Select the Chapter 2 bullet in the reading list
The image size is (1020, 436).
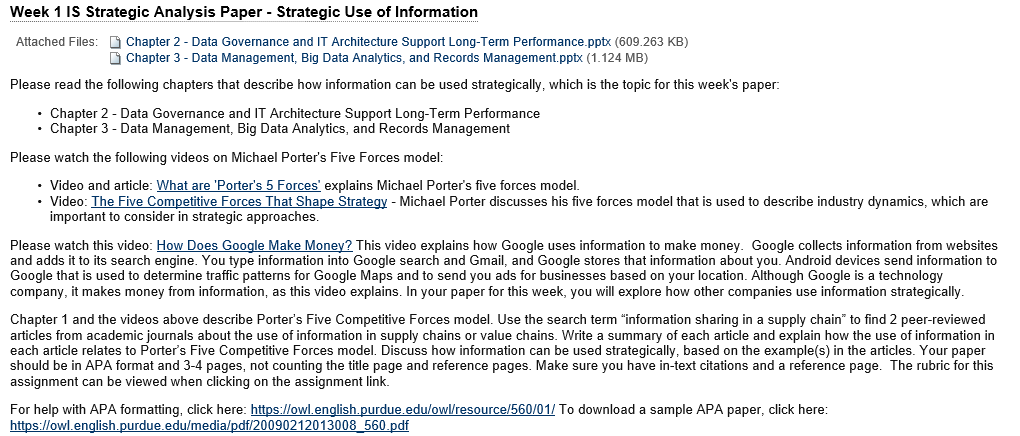[295, 113]
